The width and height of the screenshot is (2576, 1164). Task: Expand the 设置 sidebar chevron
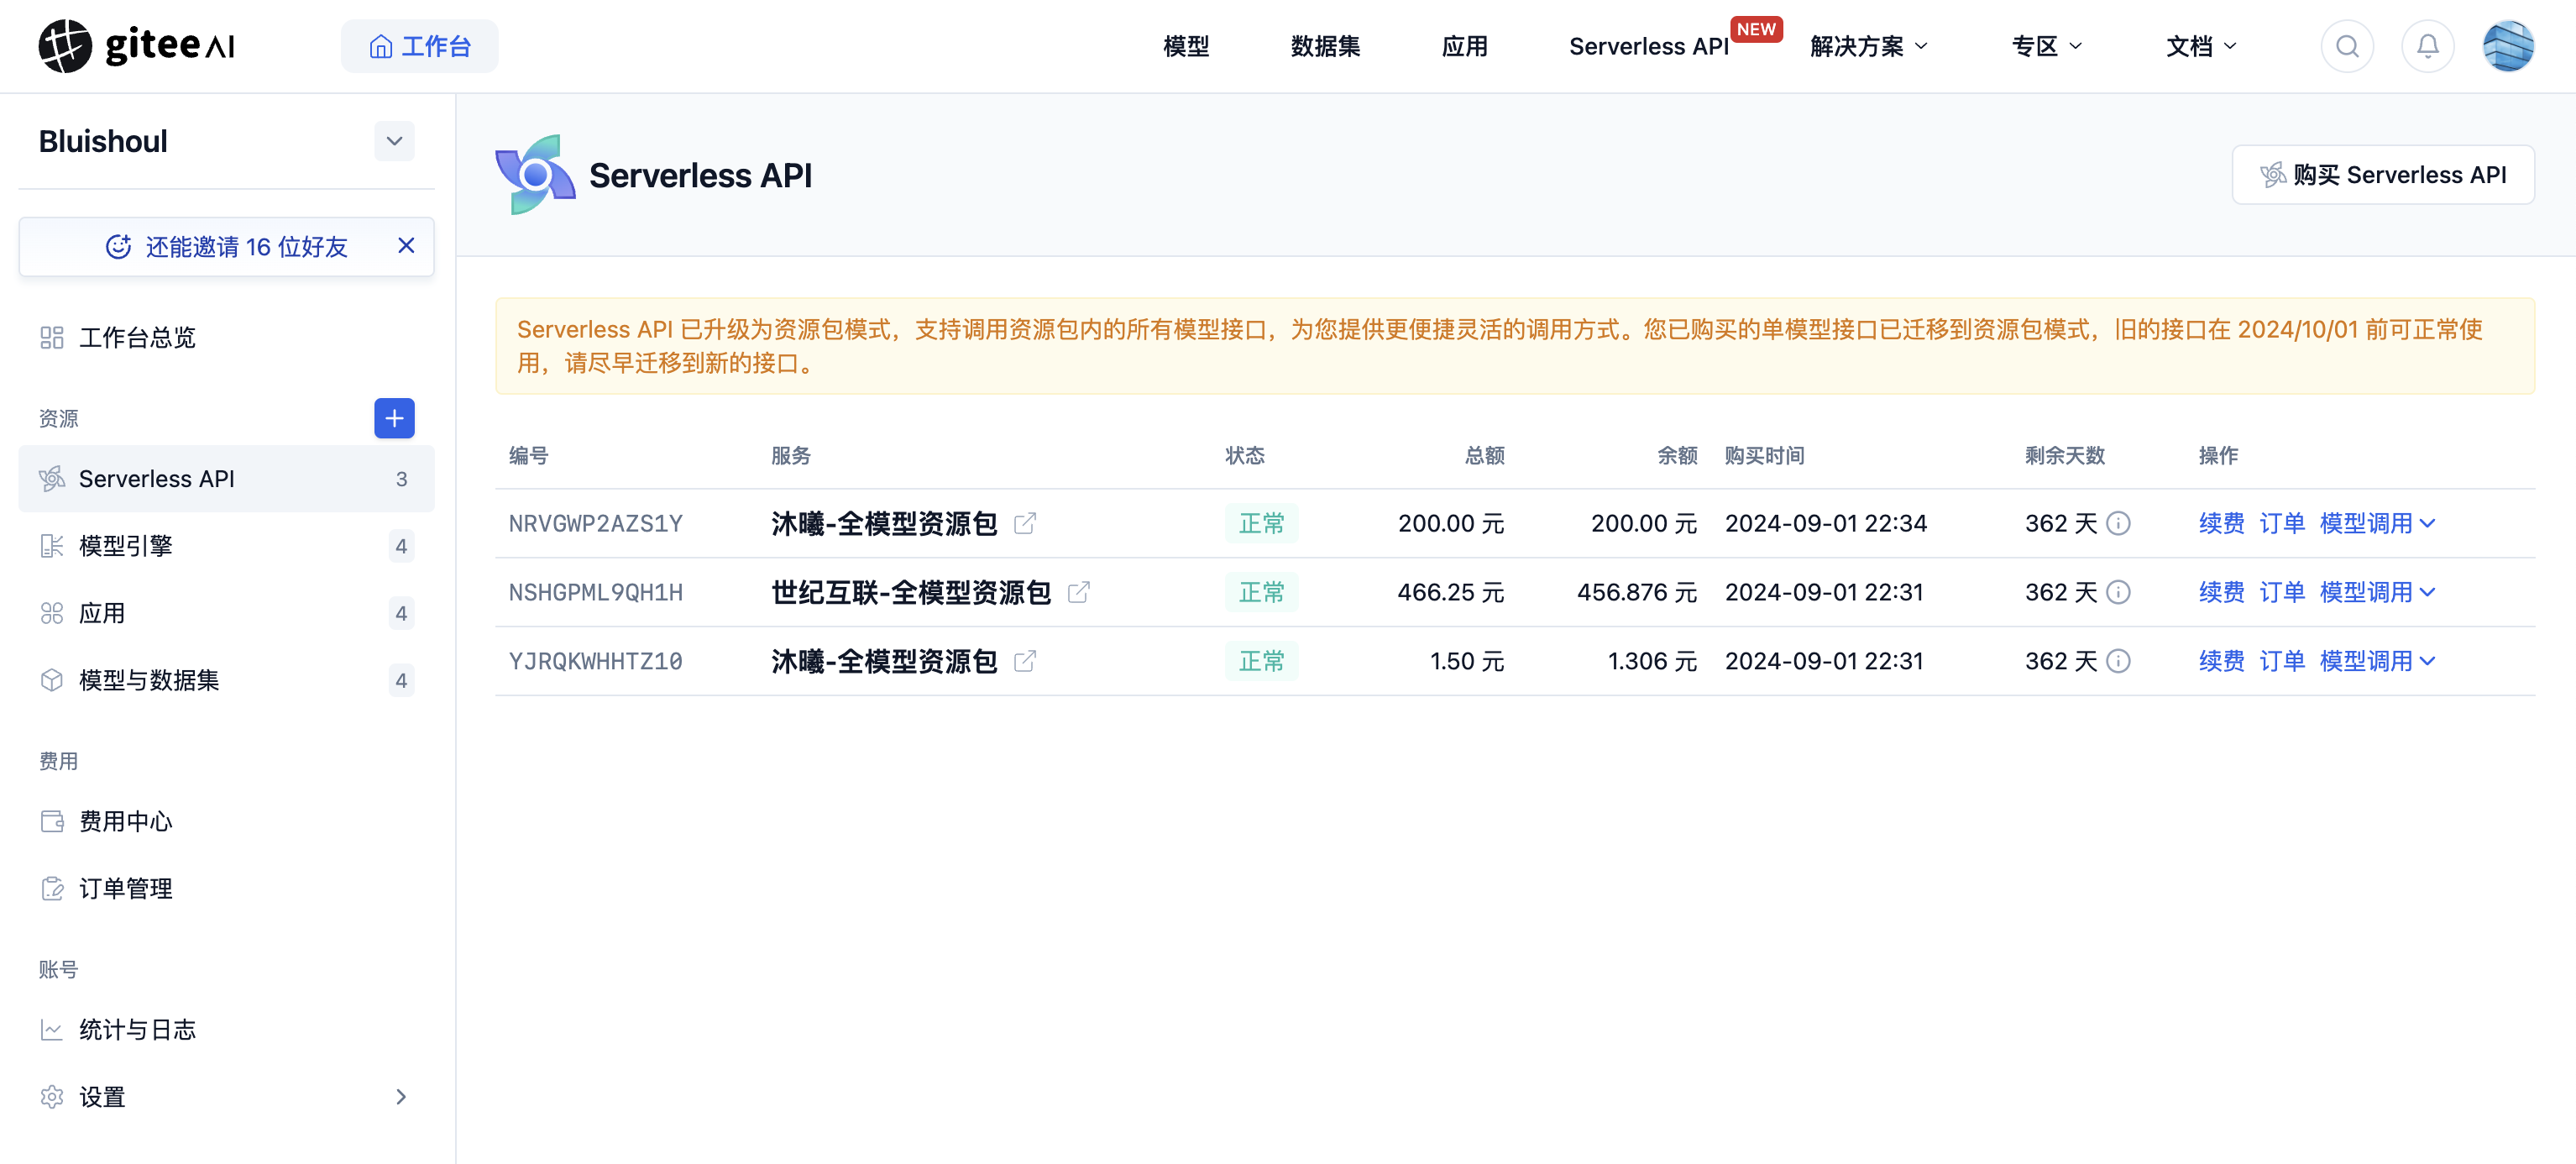[401, 1097]
